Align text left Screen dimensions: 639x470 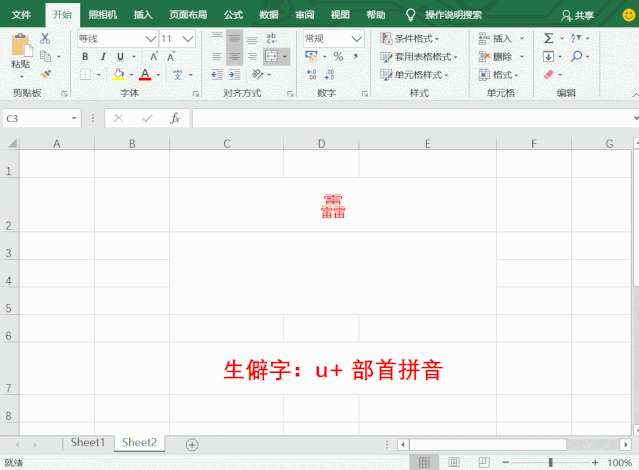coord(217,57)
